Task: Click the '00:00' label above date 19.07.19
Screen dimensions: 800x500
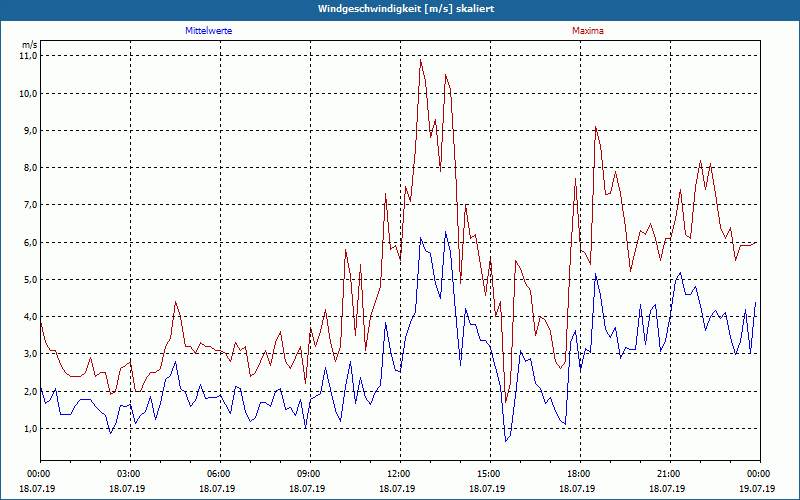Action: click(x=760, y=474)
